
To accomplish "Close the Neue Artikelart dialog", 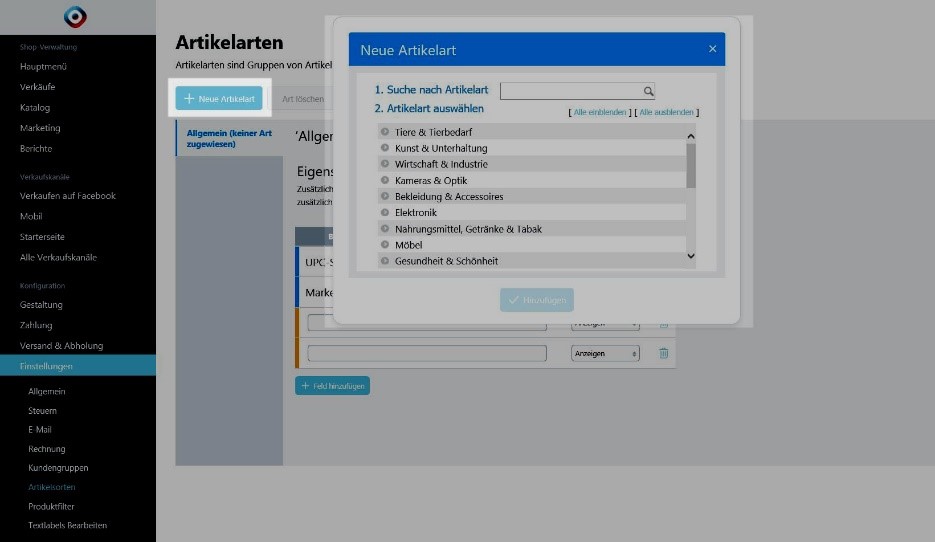I will click(712, 49).
